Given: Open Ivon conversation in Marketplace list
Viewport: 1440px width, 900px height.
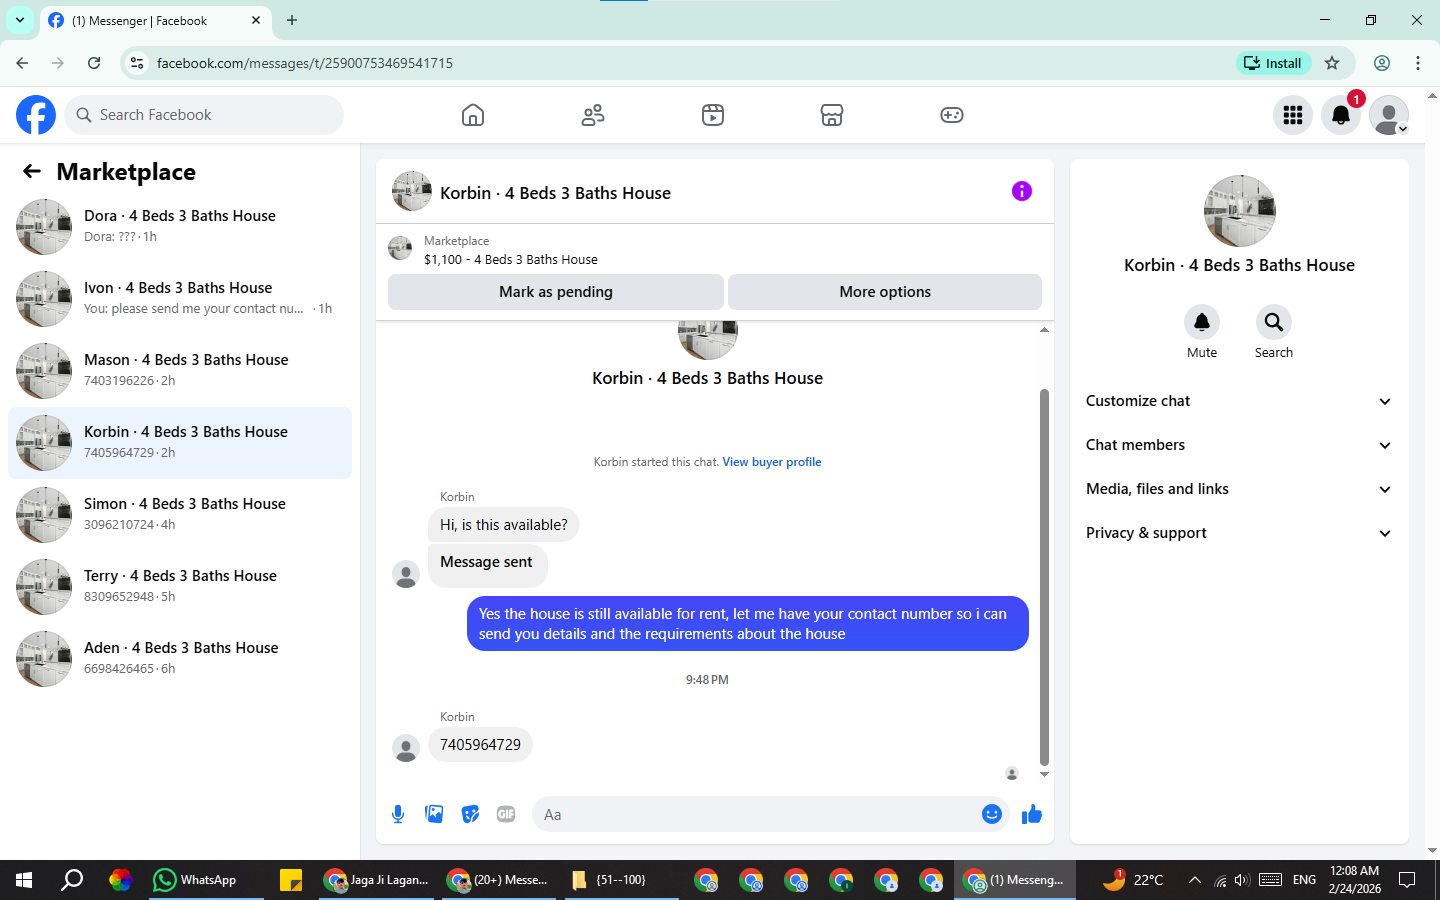Looking at the screenshot, I should 180,299.
